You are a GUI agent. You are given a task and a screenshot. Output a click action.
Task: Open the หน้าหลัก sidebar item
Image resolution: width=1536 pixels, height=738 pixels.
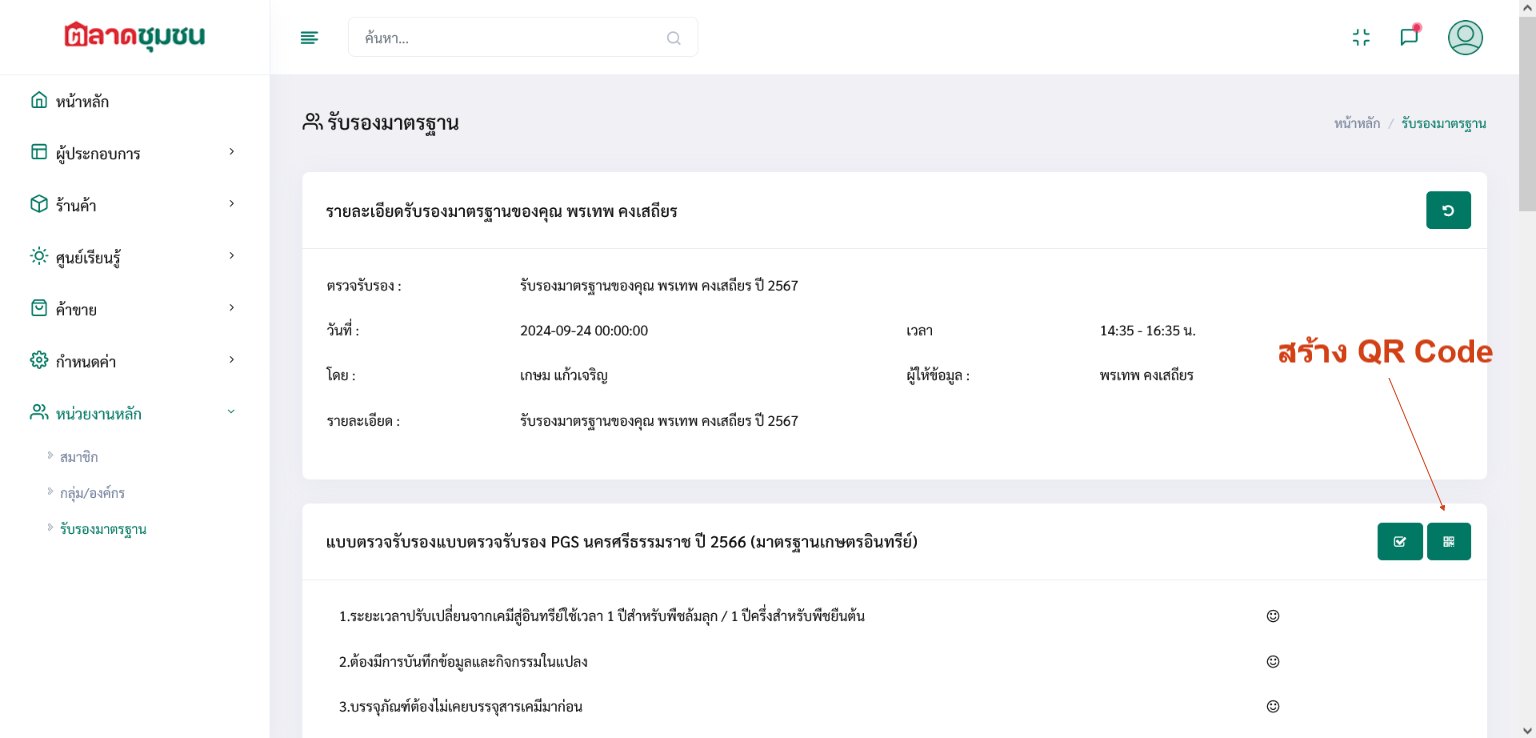82,101
